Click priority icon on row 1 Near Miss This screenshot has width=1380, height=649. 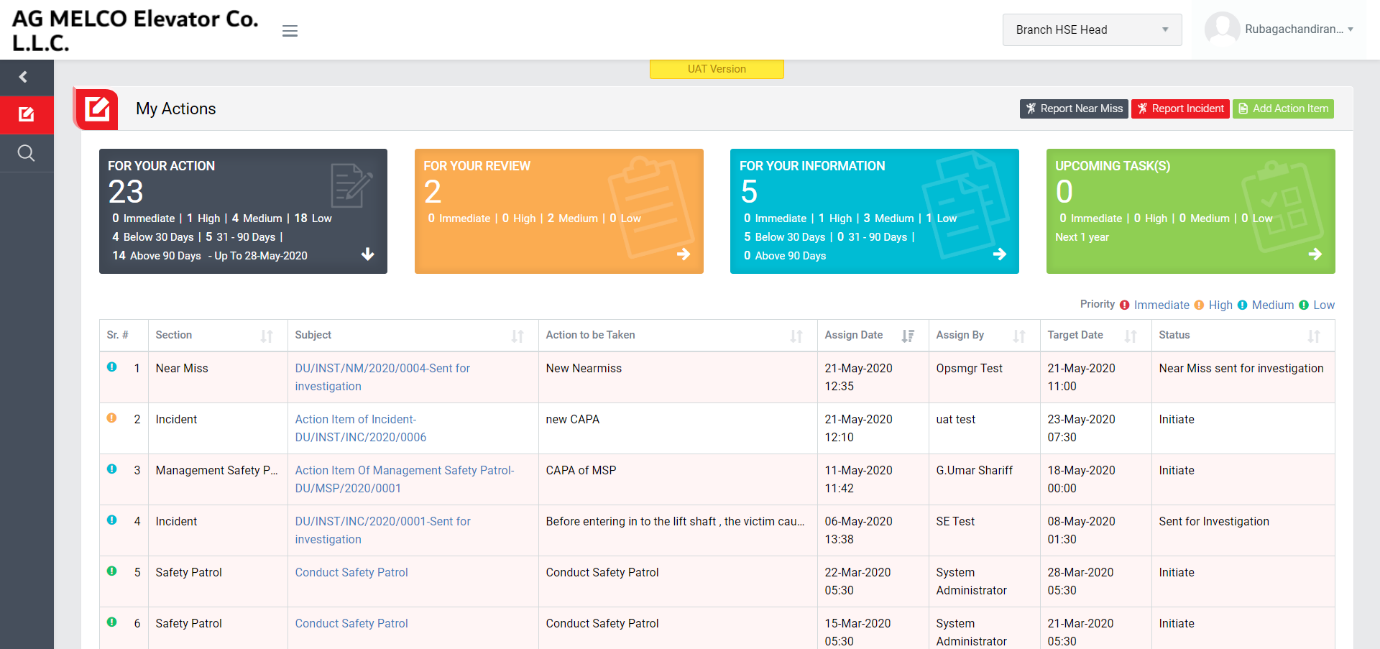tap(112, 367)
